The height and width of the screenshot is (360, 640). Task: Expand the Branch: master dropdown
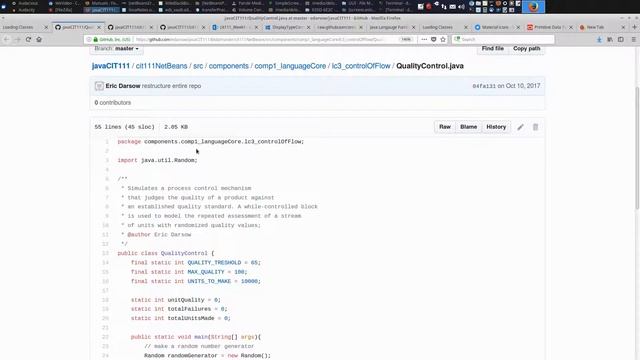(x=117, y=49)
